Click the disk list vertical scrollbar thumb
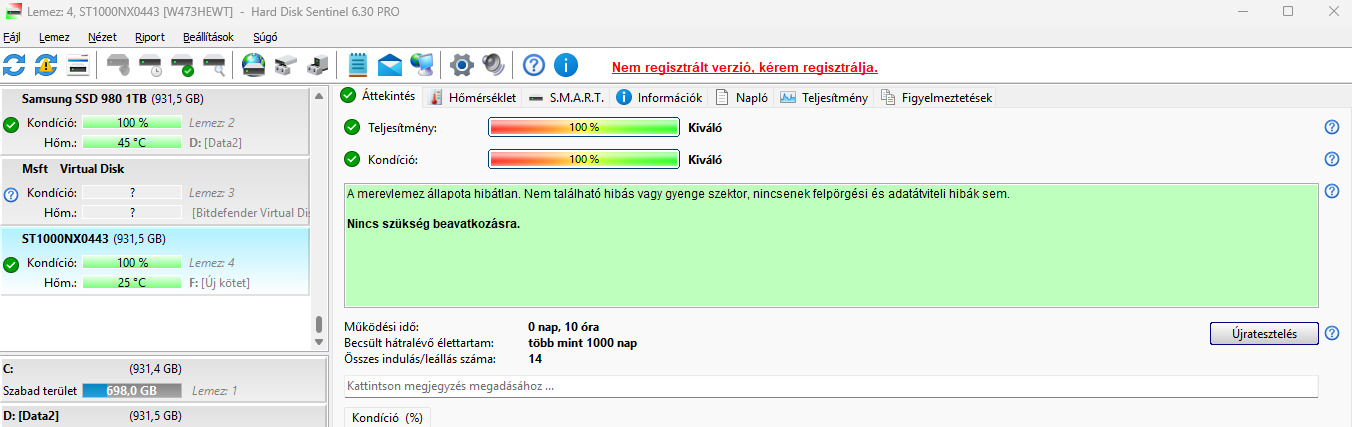This screenshot has width=1352, height=427. pyautogui.click(x=319, y=325)
